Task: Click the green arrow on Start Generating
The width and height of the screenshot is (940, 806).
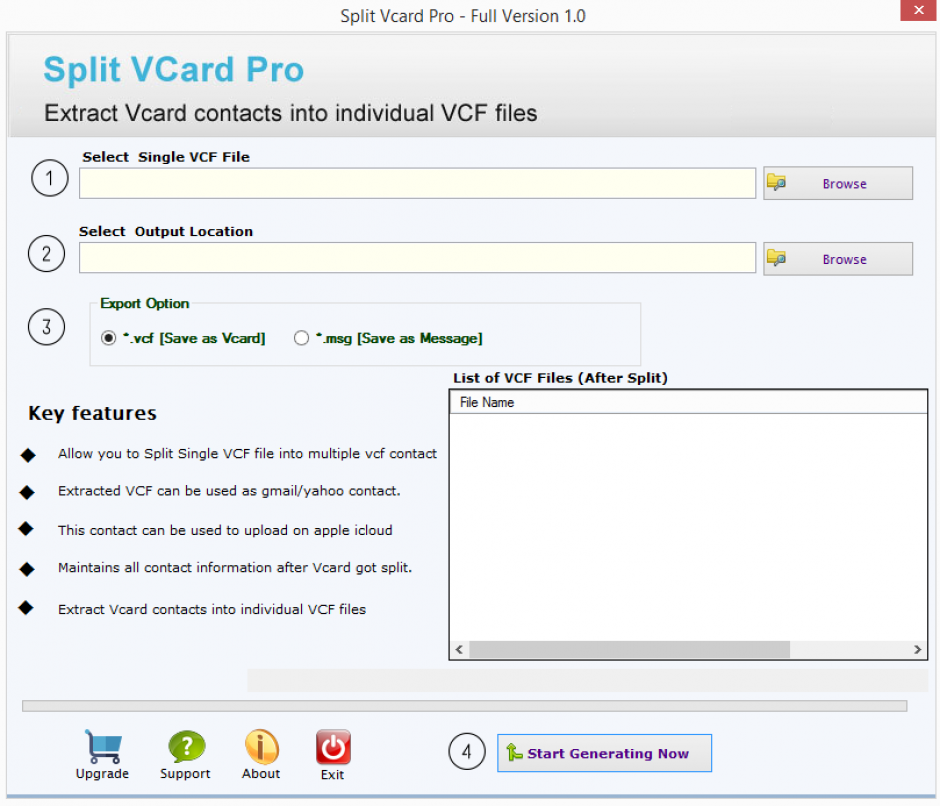Action: click(x=514, y=754)
